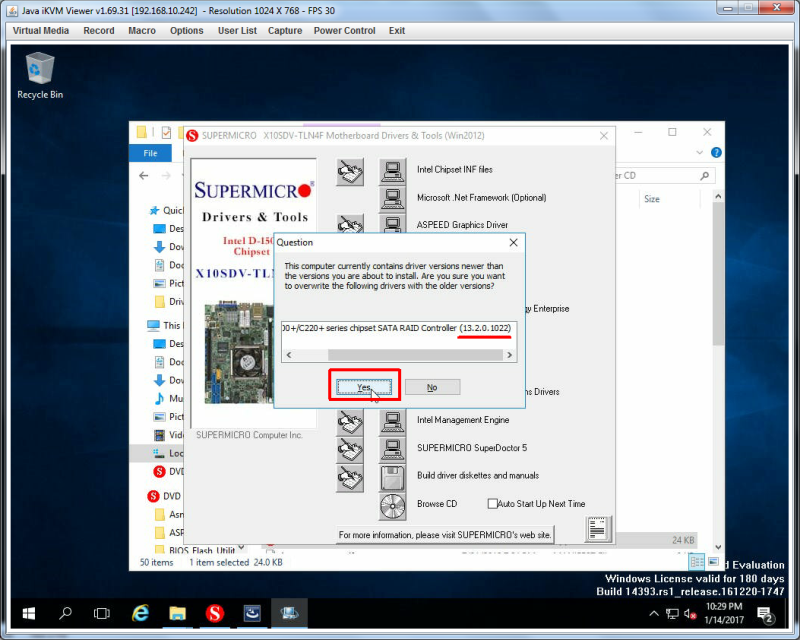
Task: Click the network tray icon
Action: [x=672, y=614]
